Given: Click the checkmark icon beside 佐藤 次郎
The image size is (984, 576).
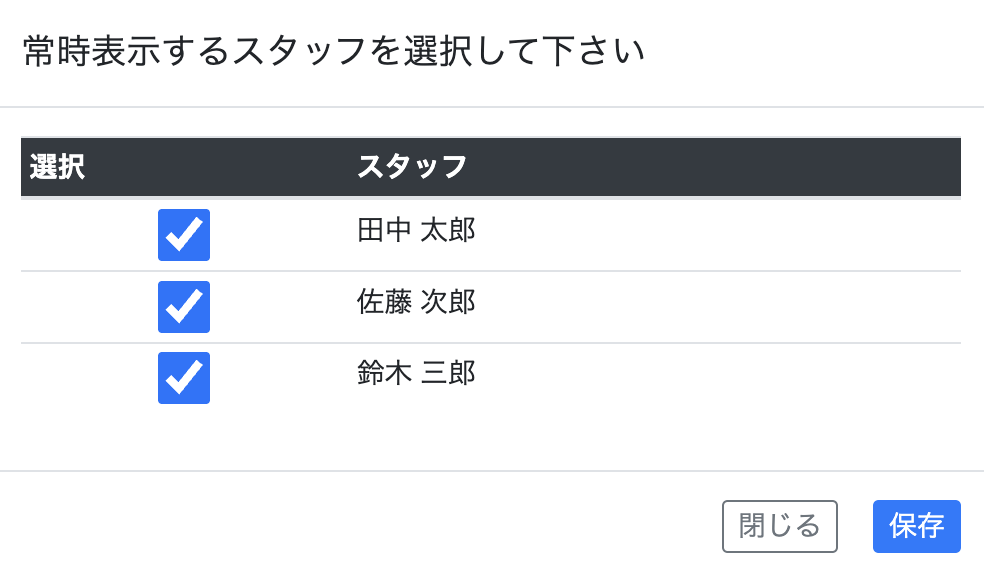Looking at the screenshot, I should click(x=184, y=307).
